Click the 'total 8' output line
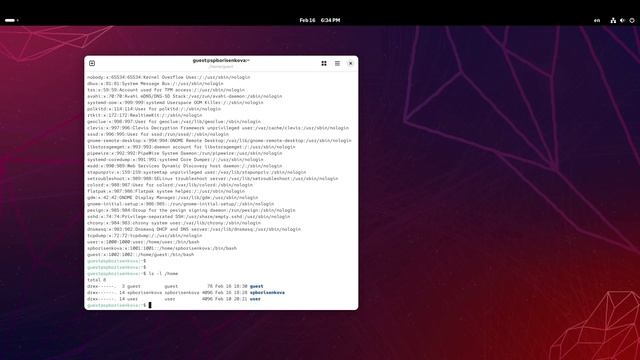 click(x=96, y=280)
